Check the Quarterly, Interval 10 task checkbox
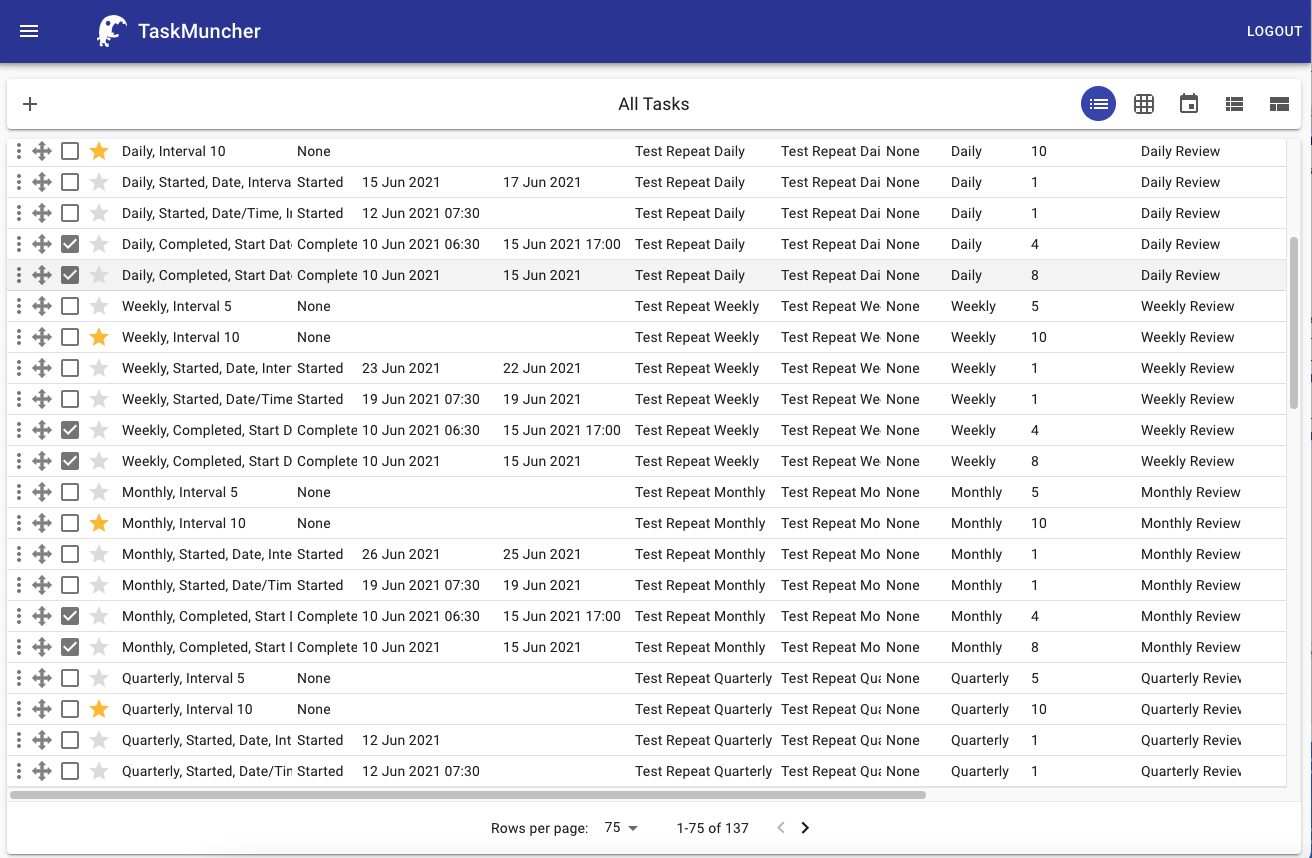 click(x=70, y=710)
